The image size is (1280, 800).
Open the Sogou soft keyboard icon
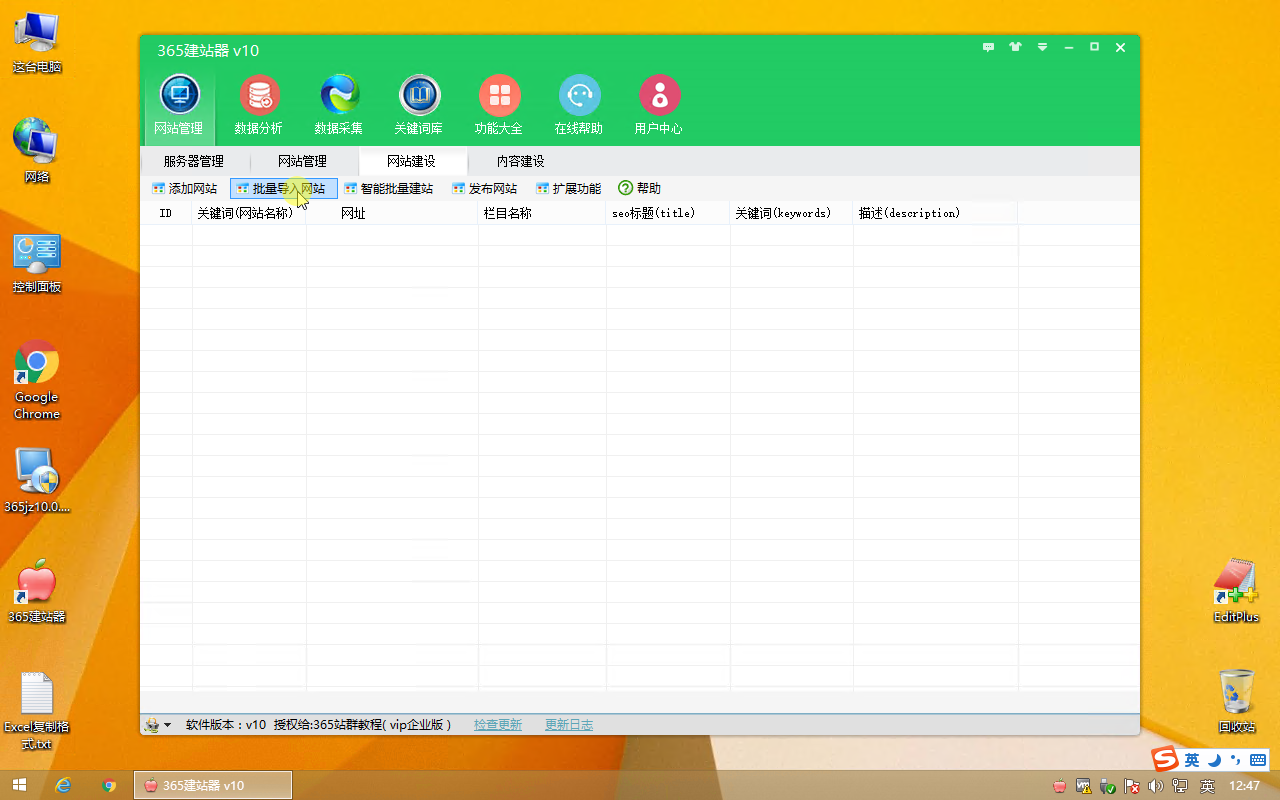point(1257,760)
